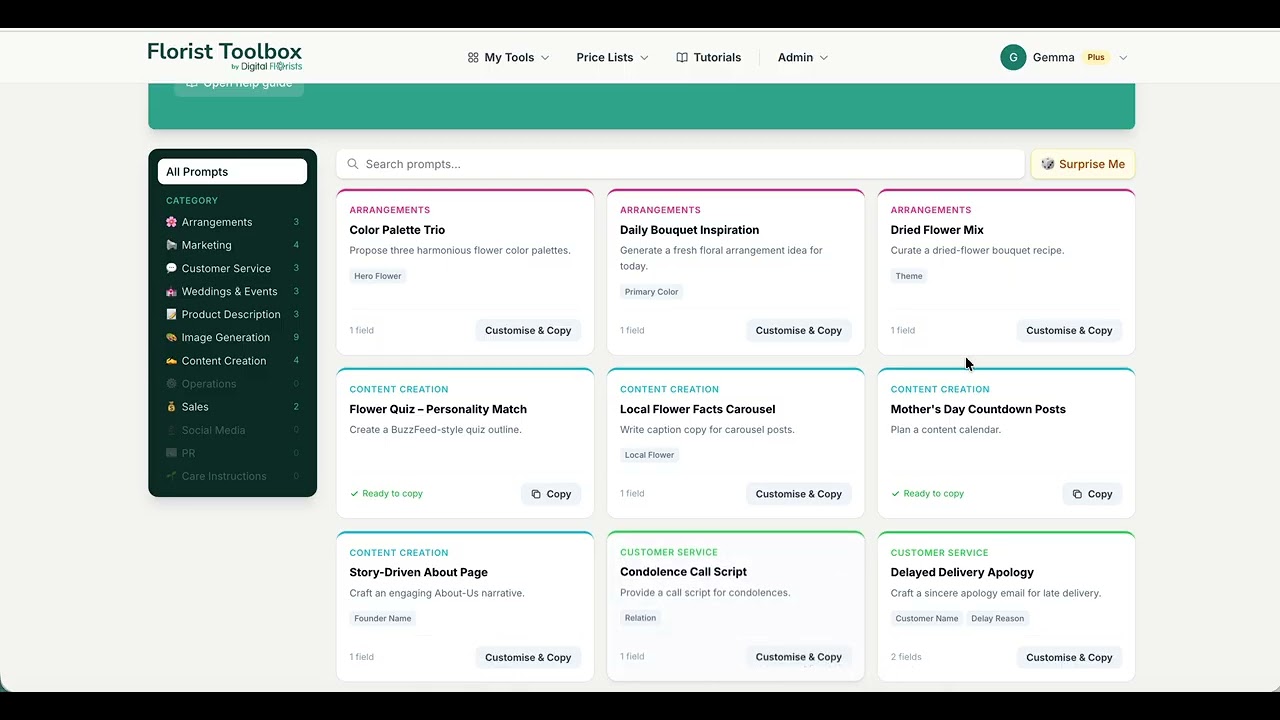The height and width of the screenshot is (720, 1280).
Task: Click Gemma's profile avatar
Action: pyautogui.click(x=1013, y=57)
